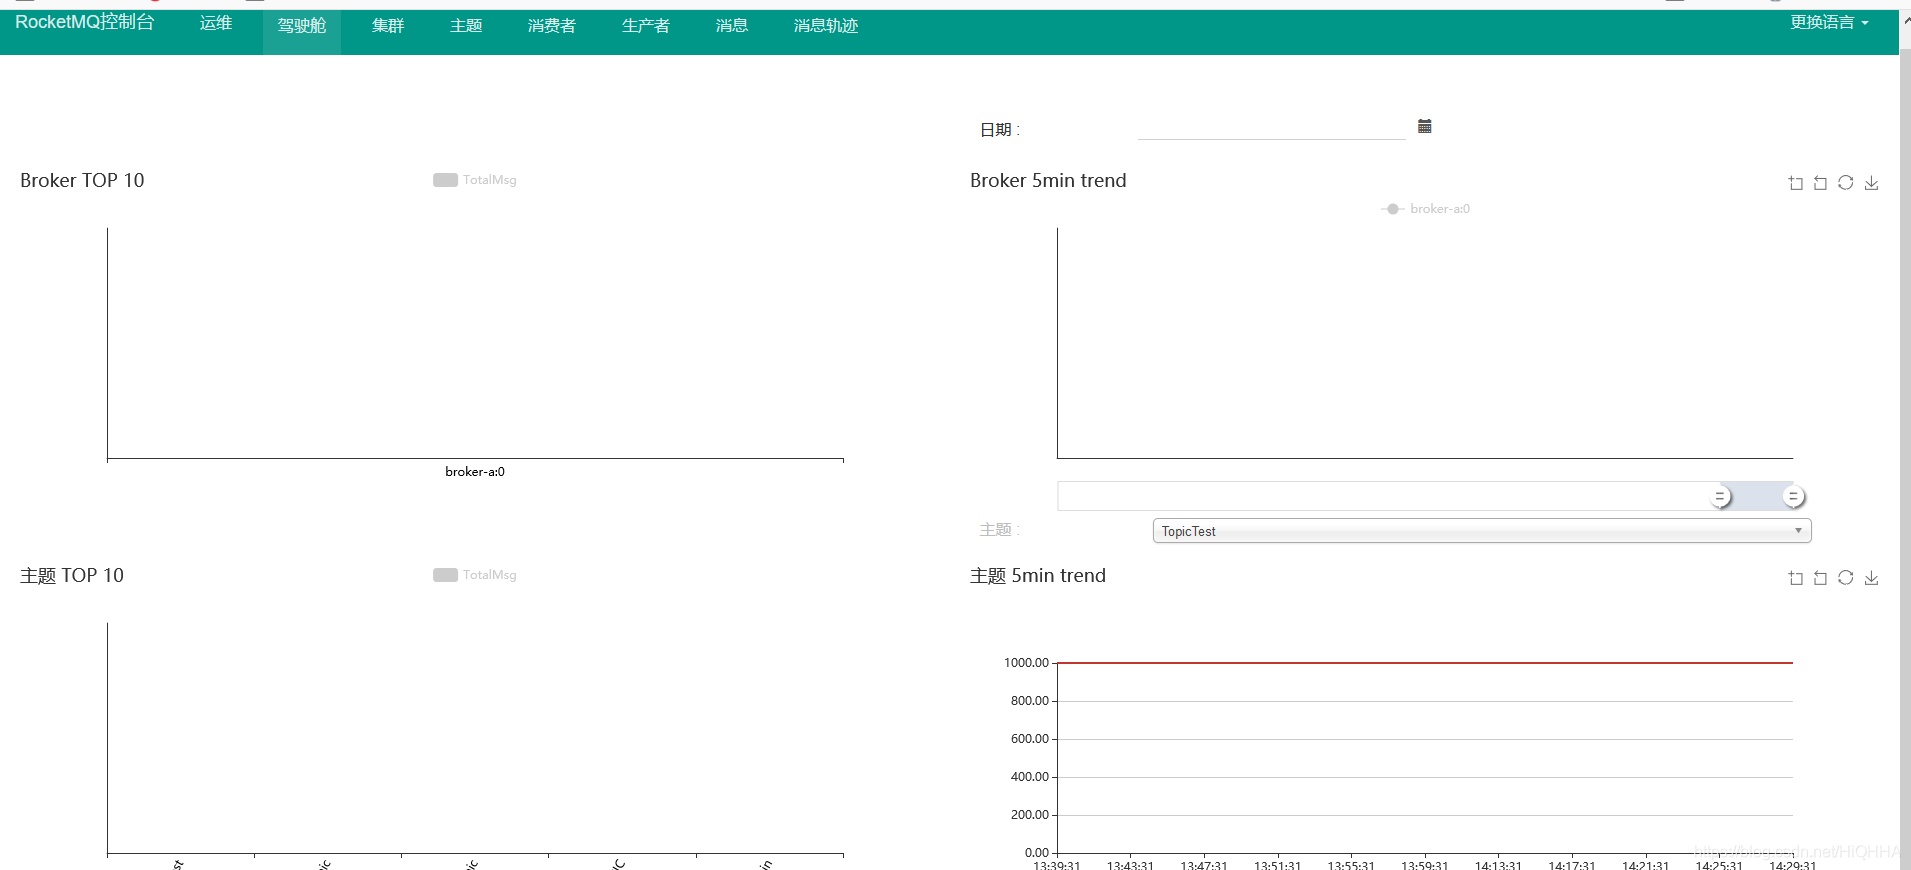This screenshot has width=1911, height=870.
Task: Toggle broker-a:0 legend in Broker 5min trend
Action: [1426, 209]
